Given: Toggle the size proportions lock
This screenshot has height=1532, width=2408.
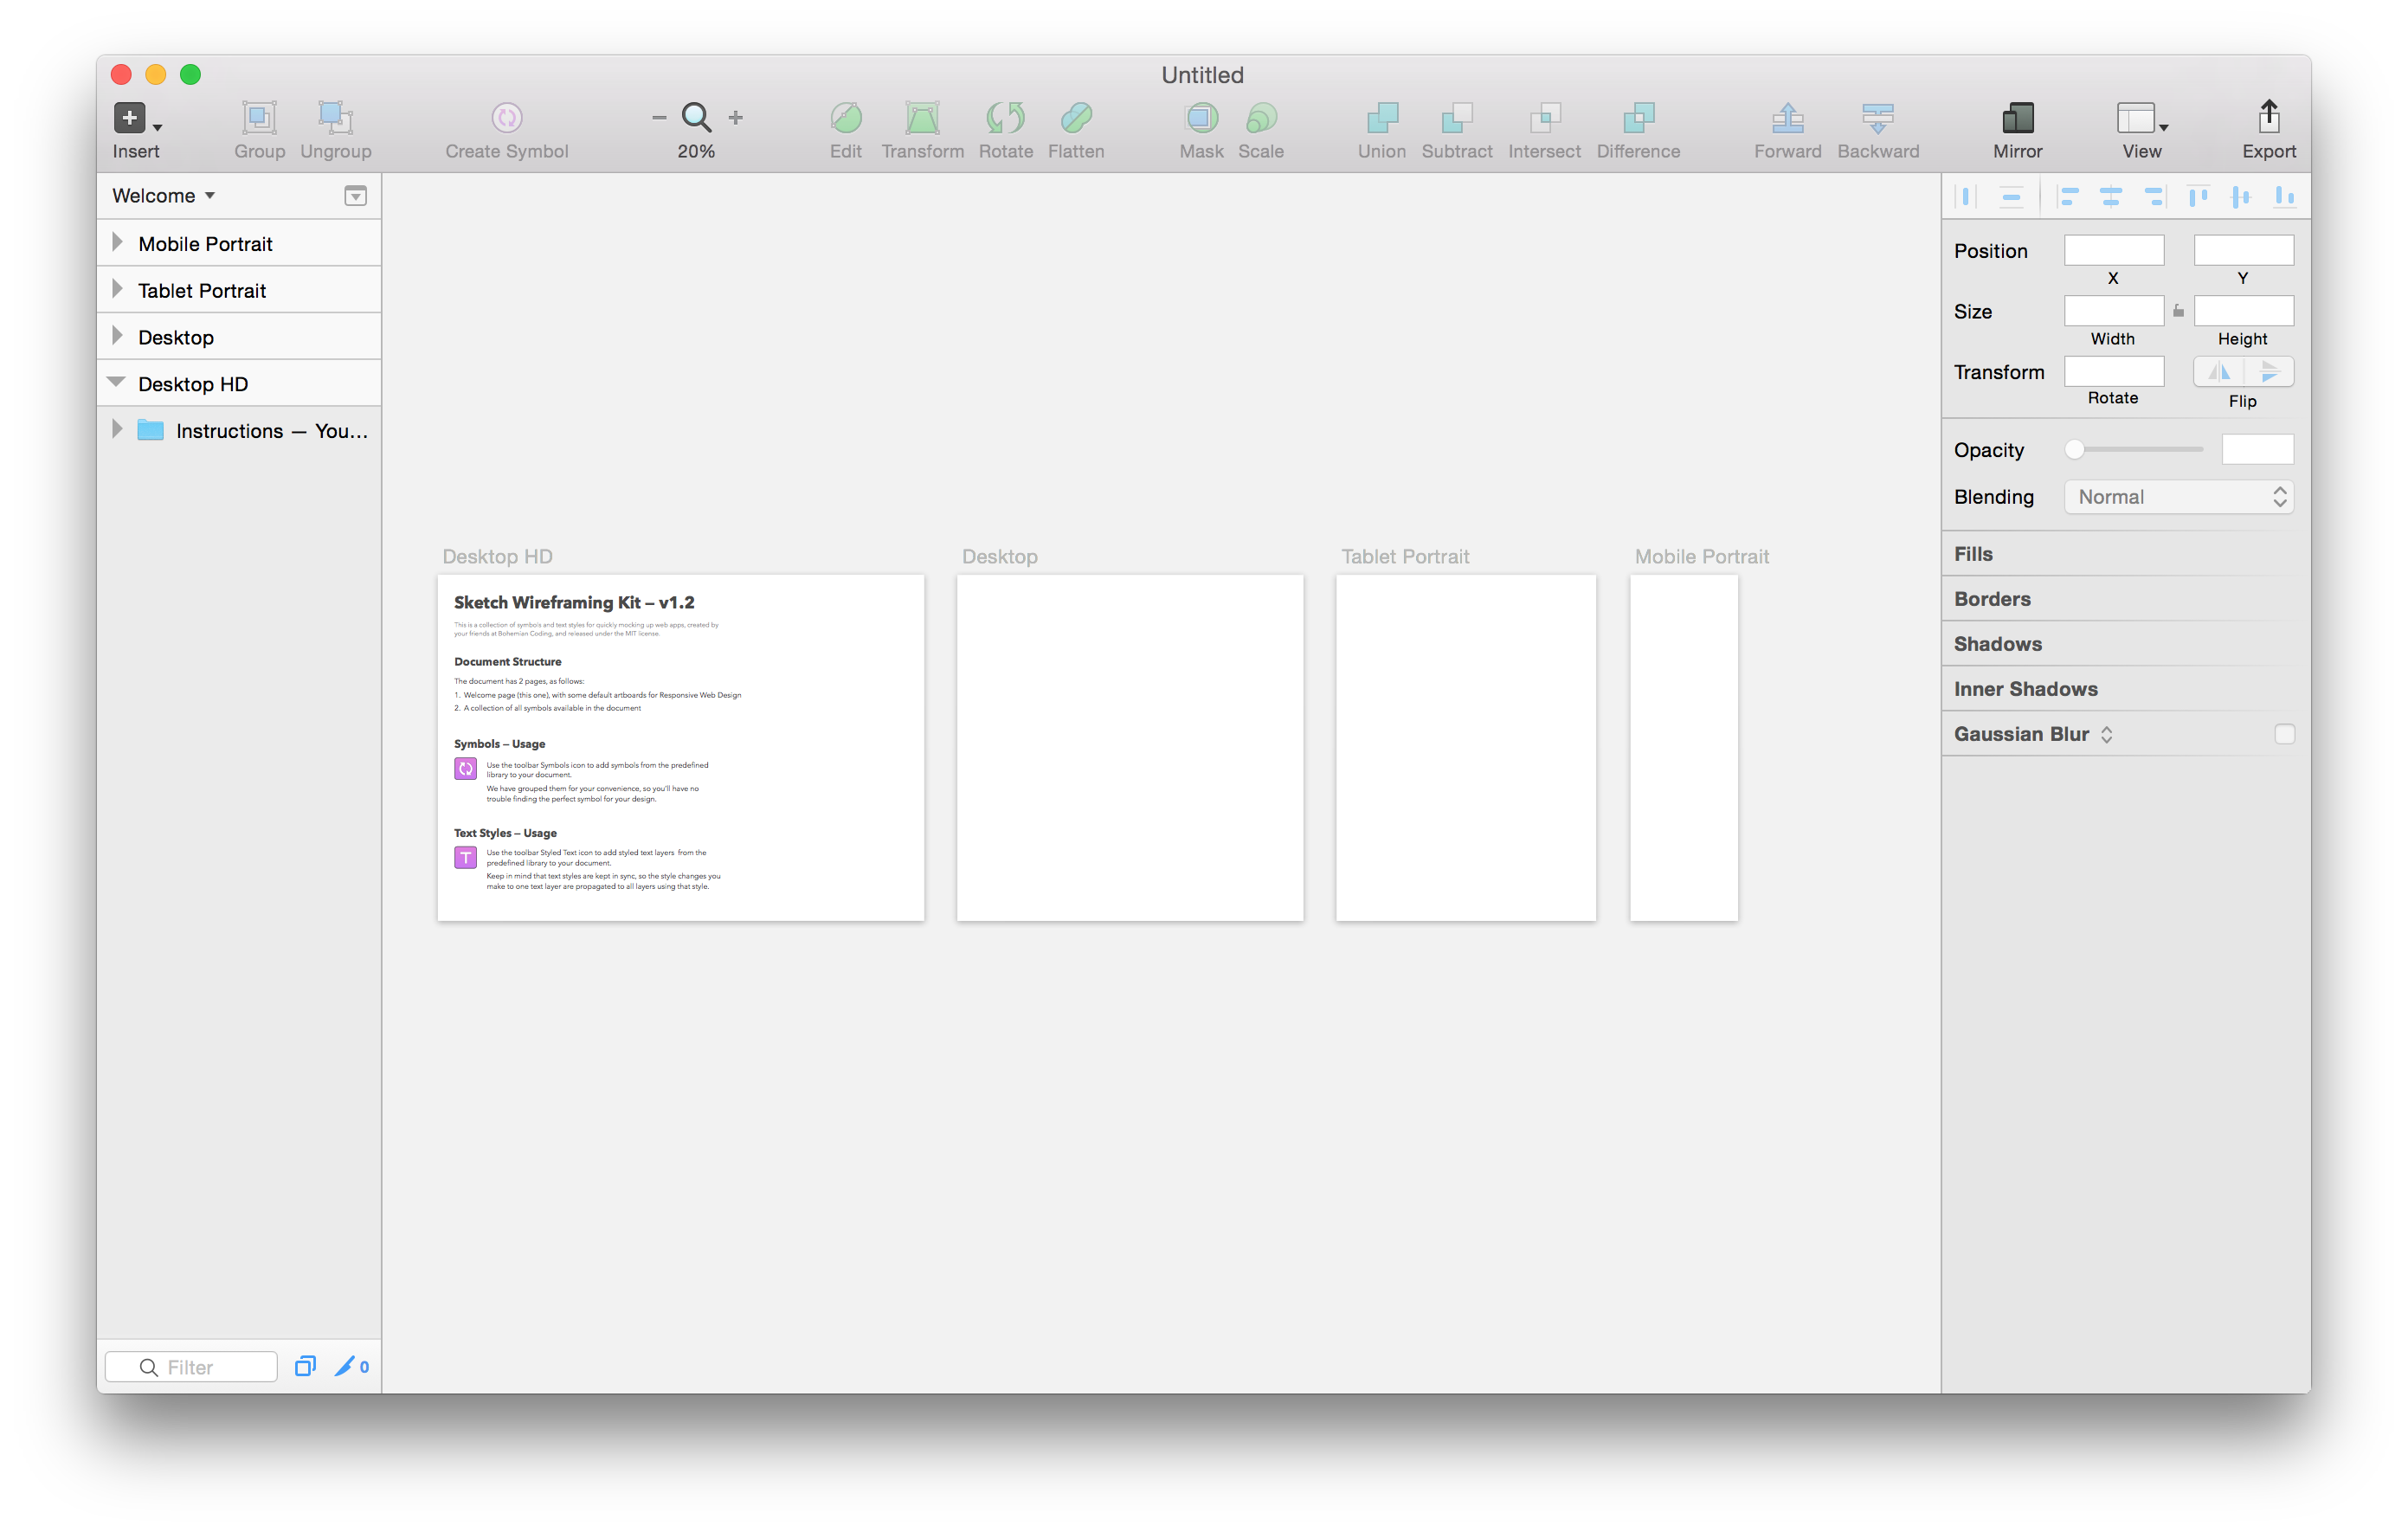Looking at the screenshot, I should pos(2178,311).
